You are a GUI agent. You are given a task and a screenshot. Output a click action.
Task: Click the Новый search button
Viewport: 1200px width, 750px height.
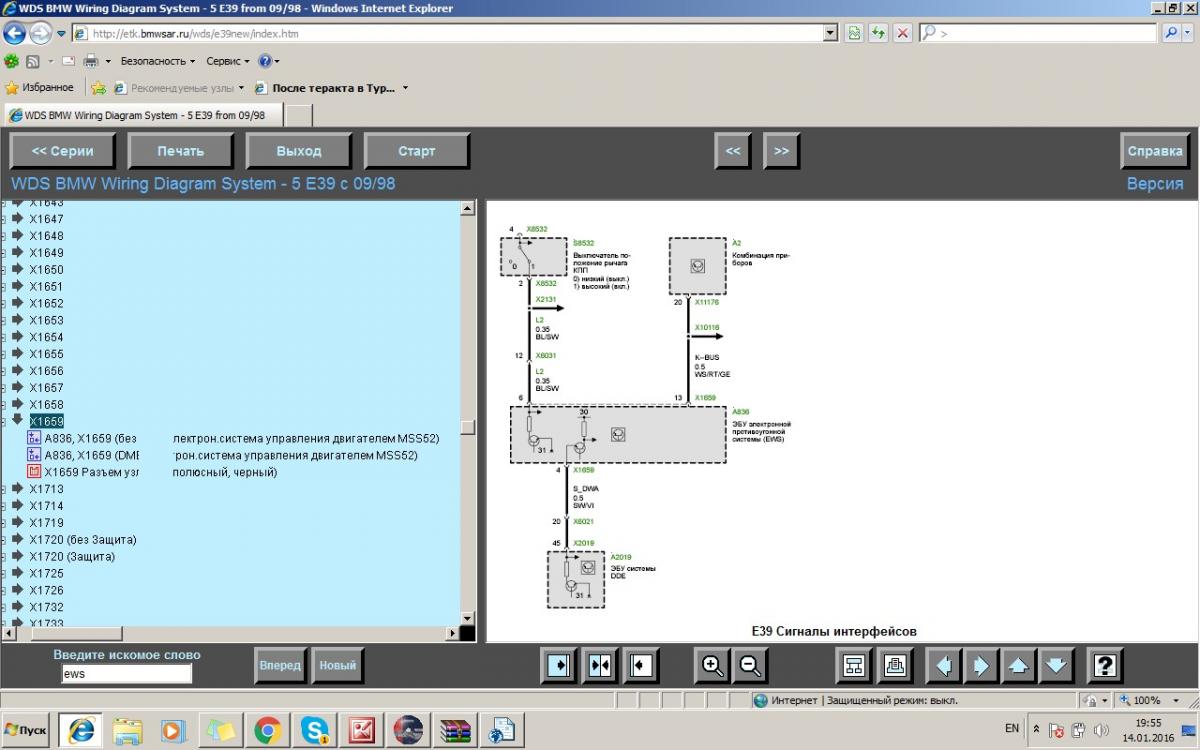337,665
